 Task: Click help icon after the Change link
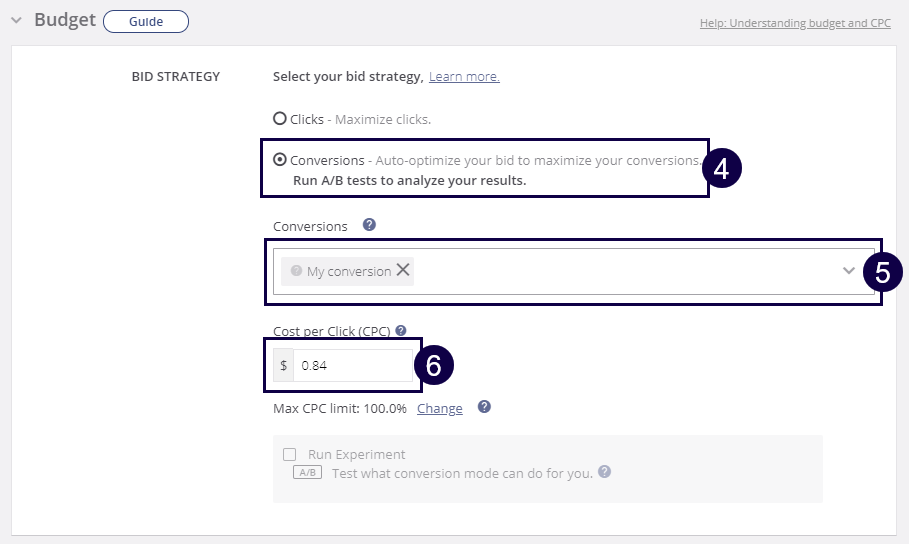pyautogui.click(x=484, y=407)
